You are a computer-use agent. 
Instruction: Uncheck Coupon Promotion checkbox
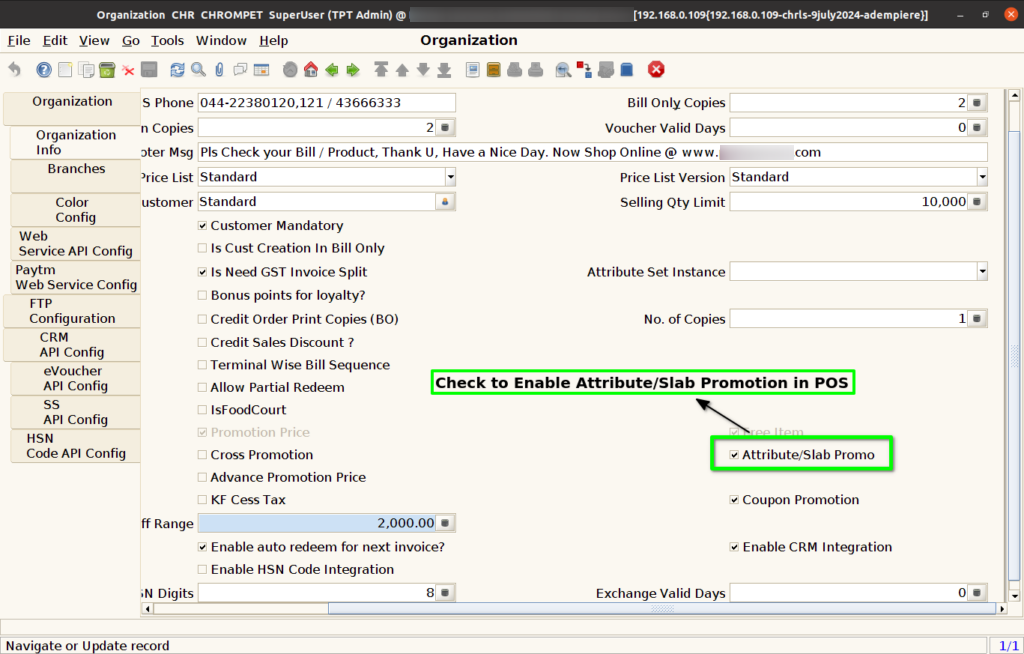pos(734,500)
